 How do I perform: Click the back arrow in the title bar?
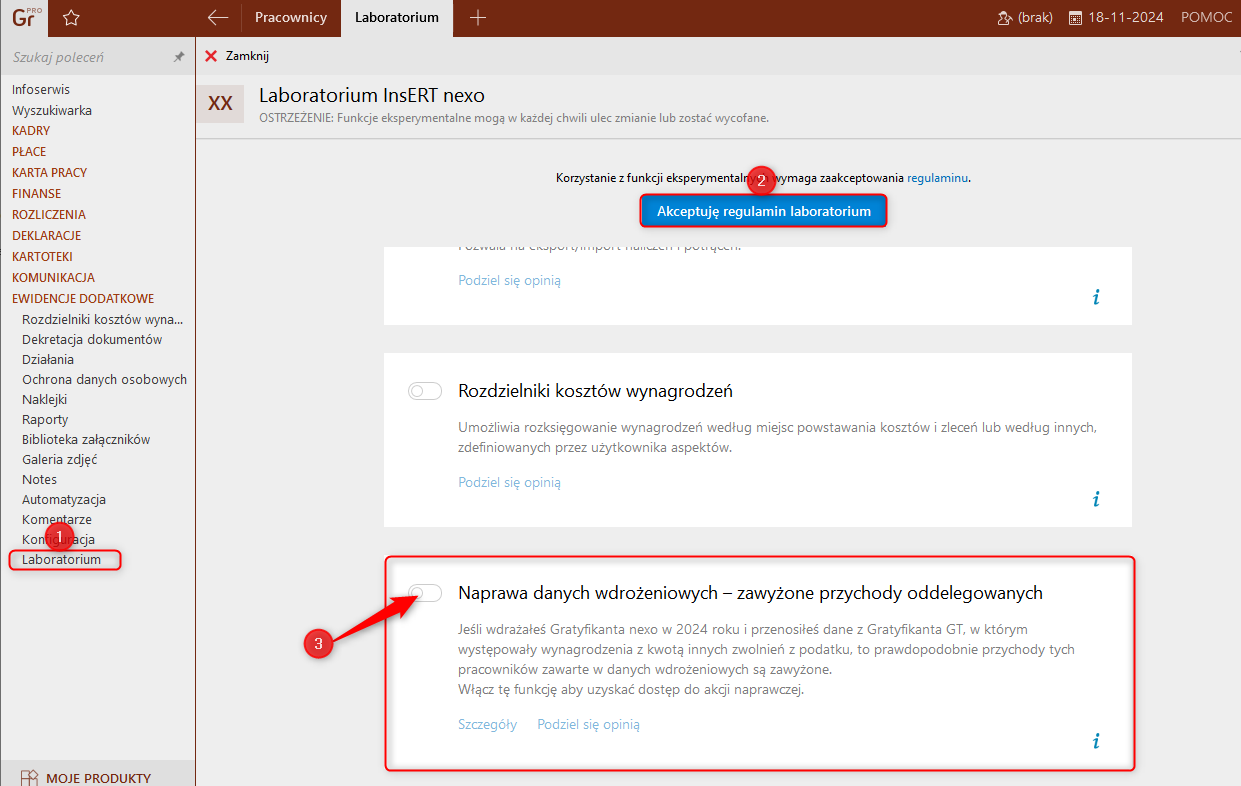click(218, 17)
